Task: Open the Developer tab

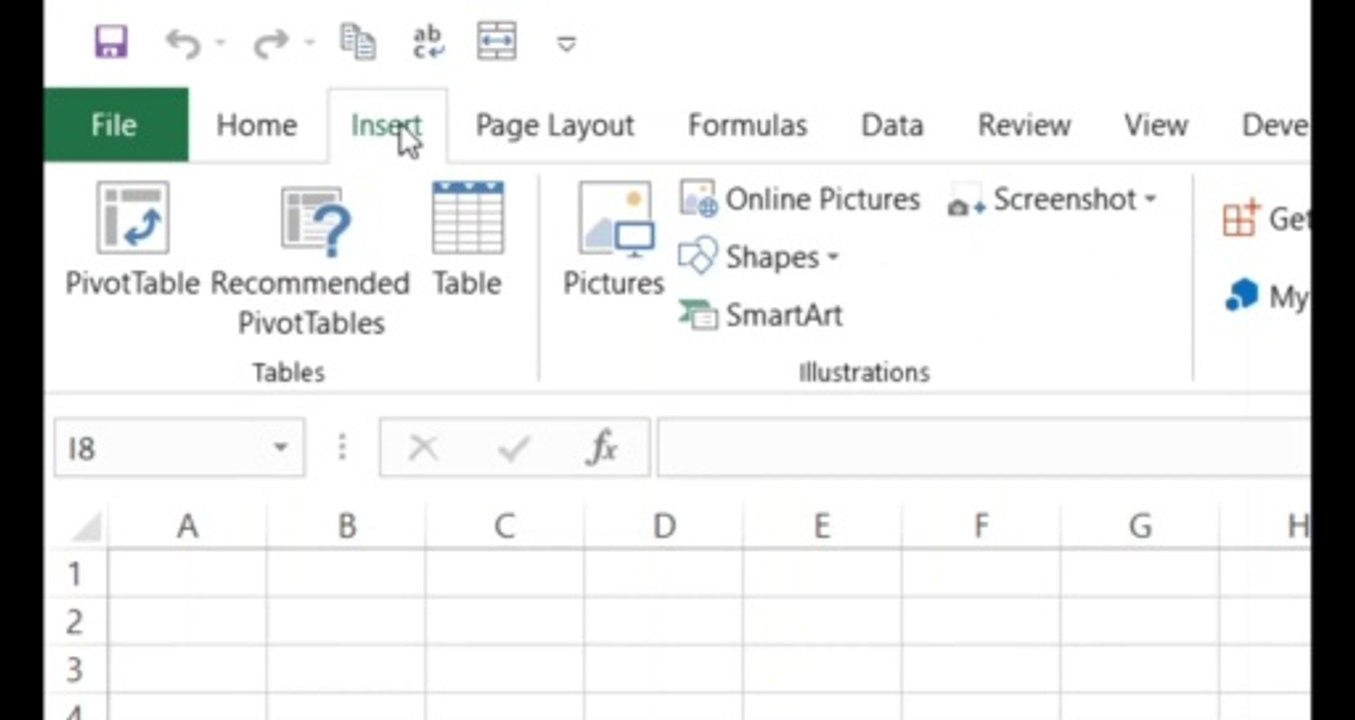Action: coord(1275,125)
